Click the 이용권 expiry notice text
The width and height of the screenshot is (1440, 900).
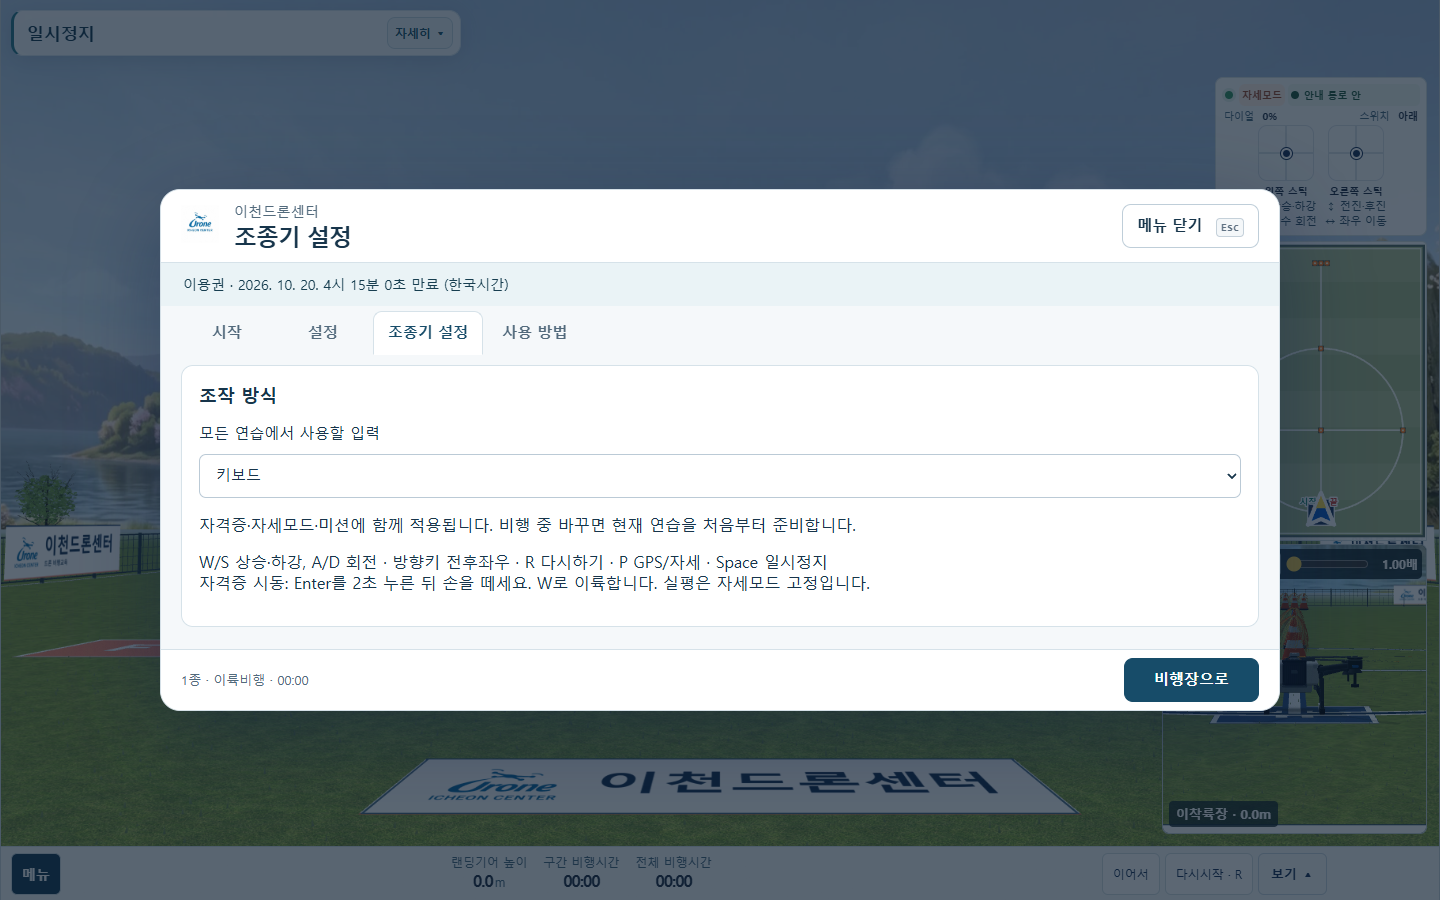pos(346,285)
